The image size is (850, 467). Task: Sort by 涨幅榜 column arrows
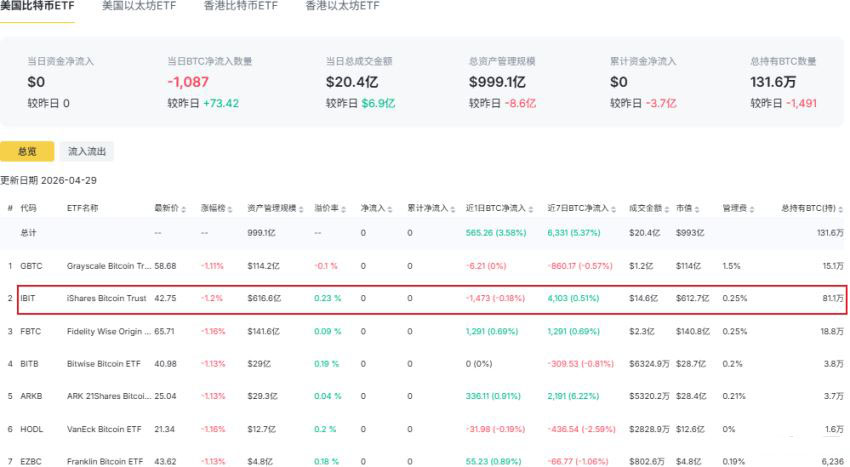(x=230, y=209)
